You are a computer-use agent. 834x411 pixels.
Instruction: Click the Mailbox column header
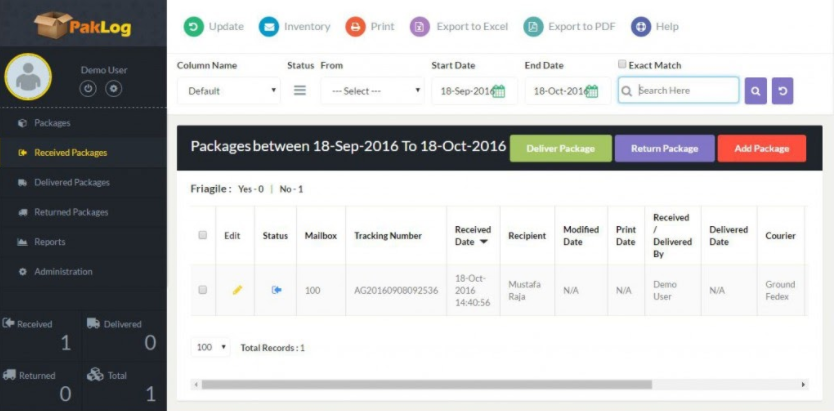[321, 236]
